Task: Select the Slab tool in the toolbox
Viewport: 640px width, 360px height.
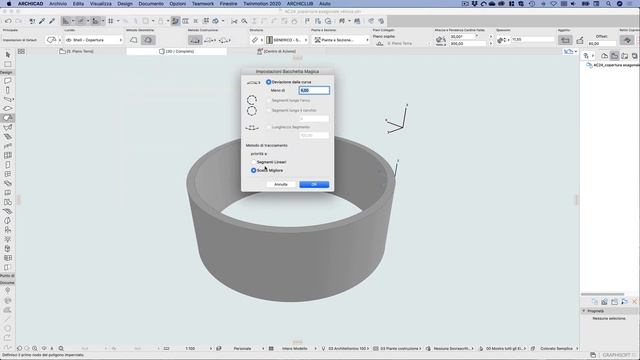Action: 8,109
